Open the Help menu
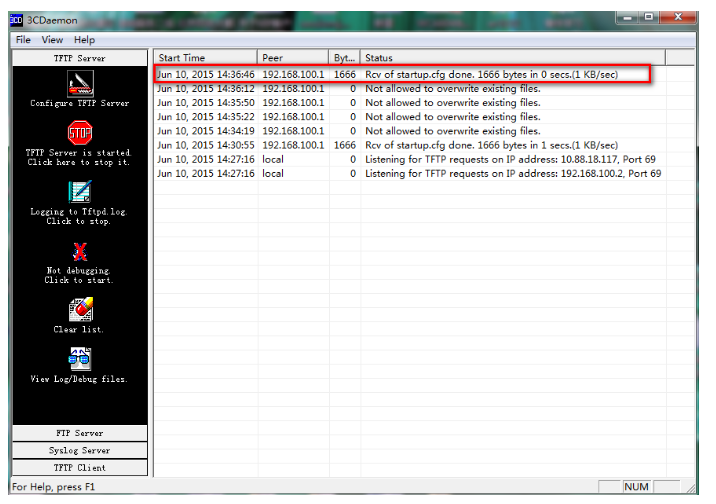The height and width of the screenshot is (504, 716). tap(84, 40)
